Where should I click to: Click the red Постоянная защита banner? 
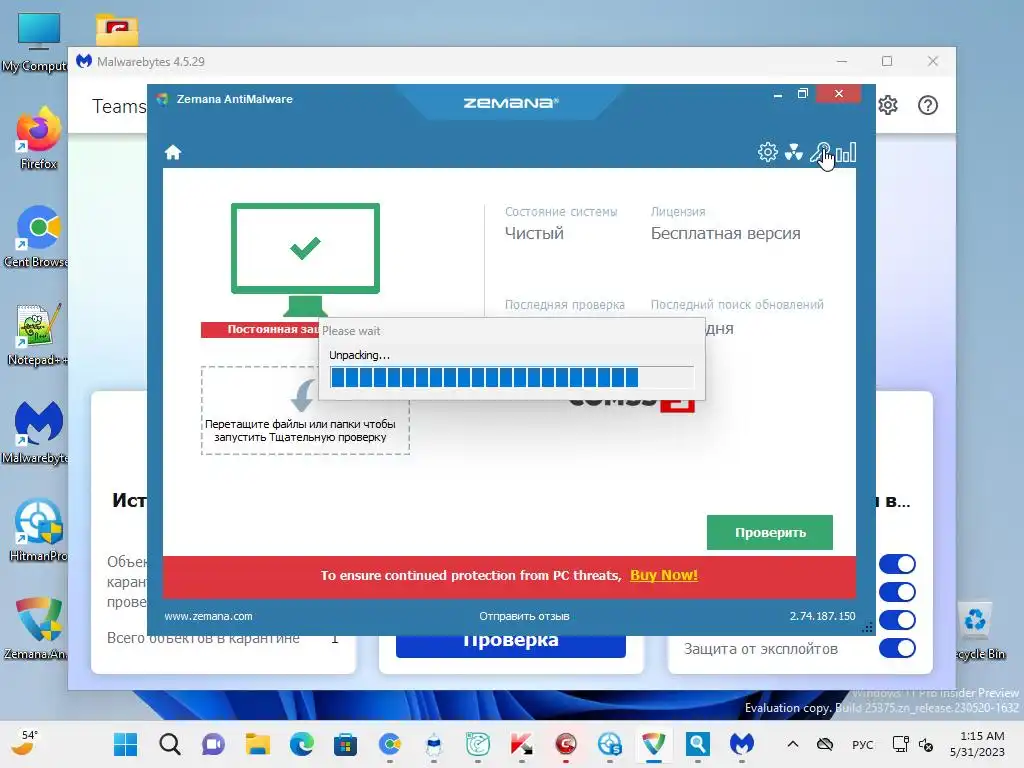coord(260,330)
